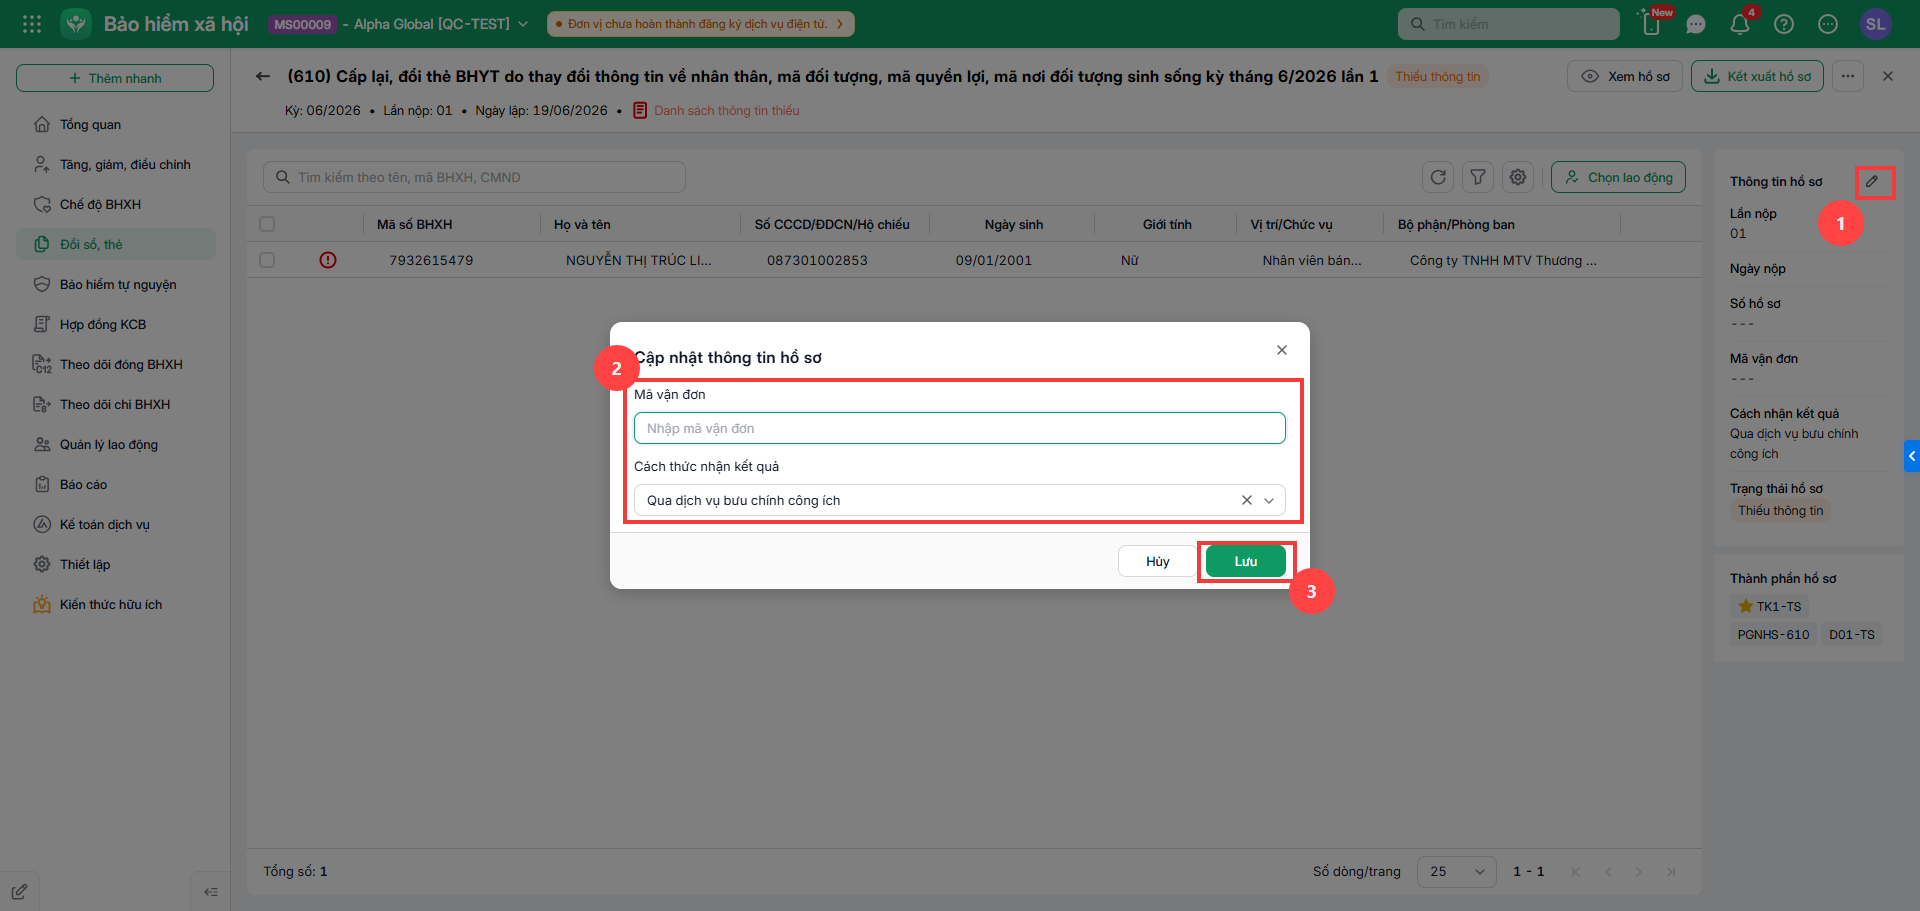Open Tổng quan in sidebar
Screen dimensions: 1920x911
pos(115,124)
